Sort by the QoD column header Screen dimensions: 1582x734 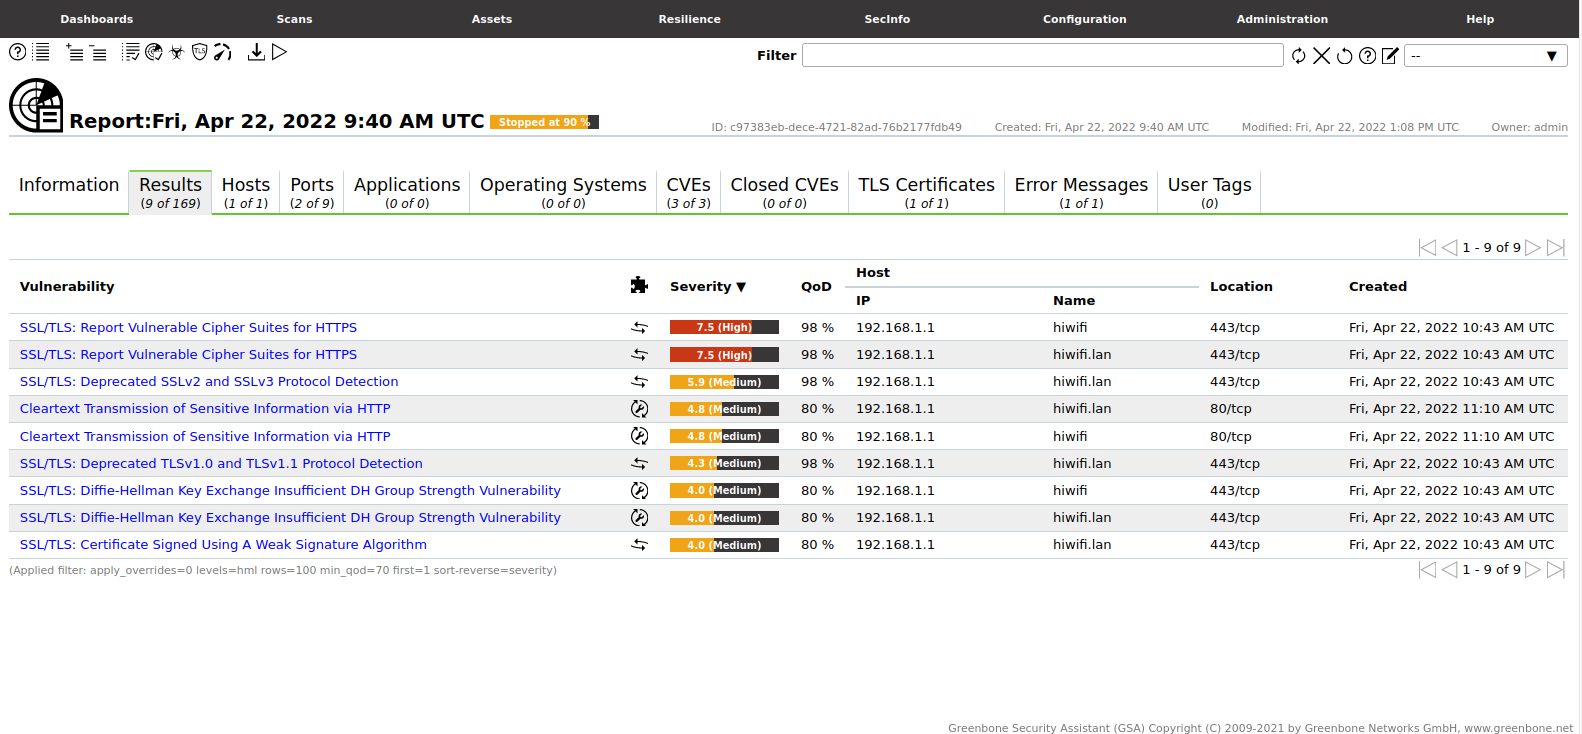pyautogui.click(x=816, y=287)
